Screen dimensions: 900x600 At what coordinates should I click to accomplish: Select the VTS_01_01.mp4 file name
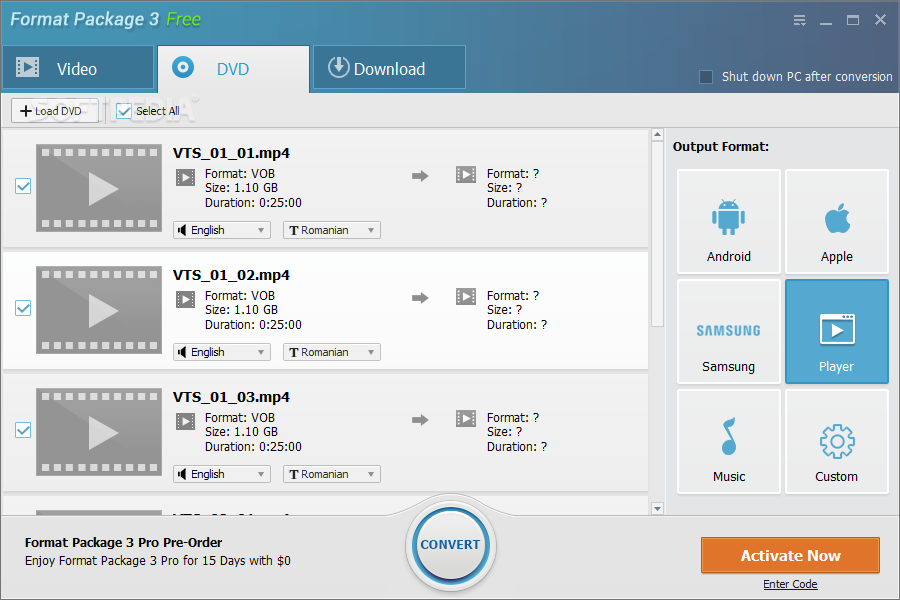coord(231,153)
